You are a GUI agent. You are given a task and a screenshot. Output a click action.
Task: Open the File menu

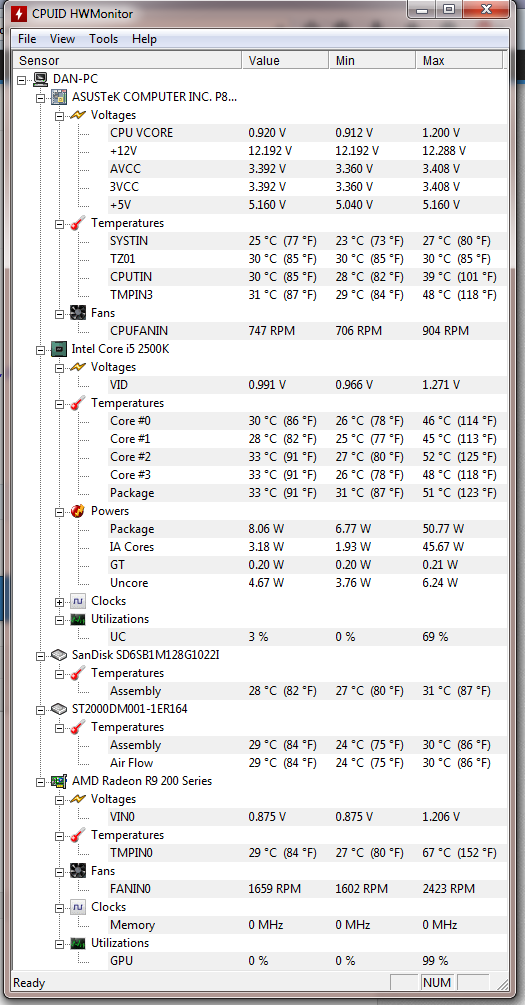[x=27, y=39]
